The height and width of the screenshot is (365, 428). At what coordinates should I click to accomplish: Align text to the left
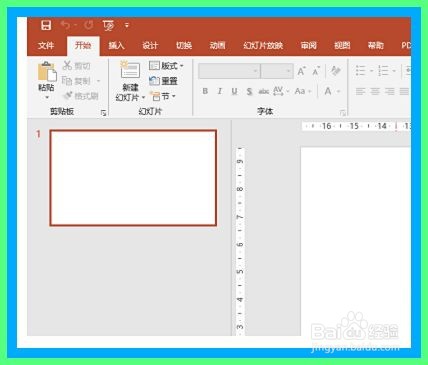360,91
